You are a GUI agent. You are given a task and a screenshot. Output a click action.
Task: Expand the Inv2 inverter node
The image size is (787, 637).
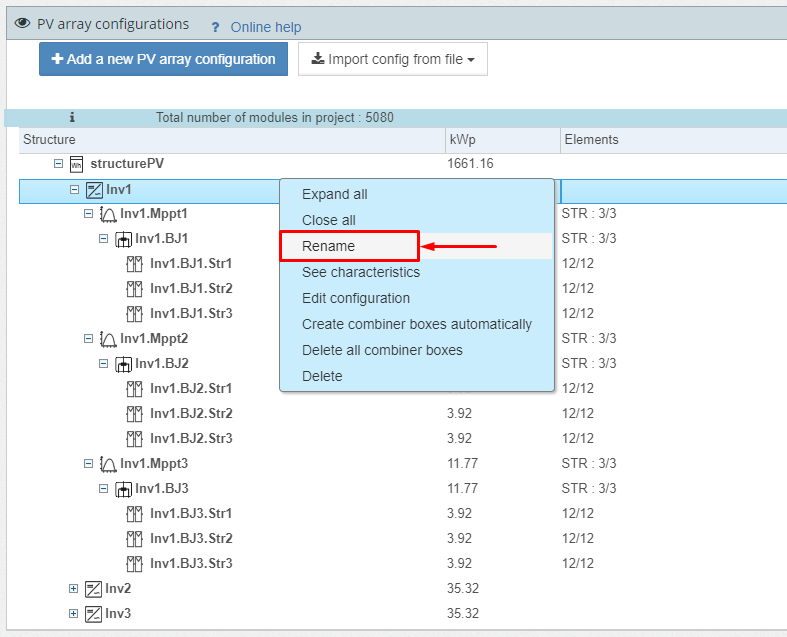[73, 589]
